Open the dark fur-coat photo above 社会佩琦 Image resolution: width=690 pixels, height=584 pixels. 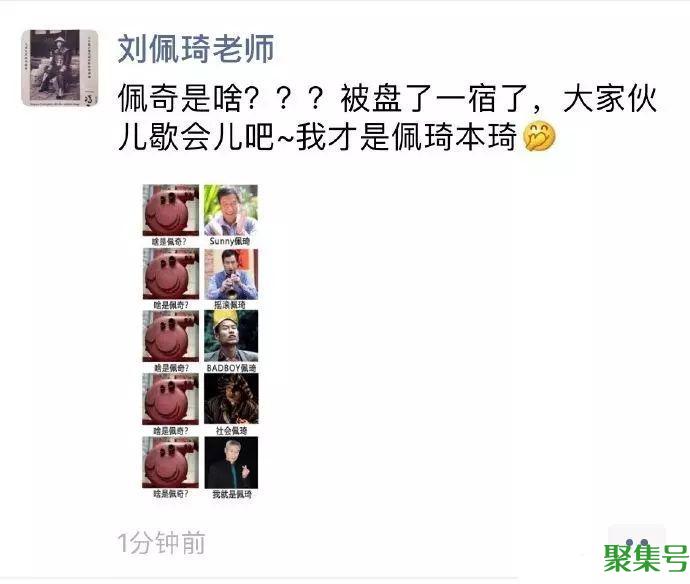(231, 399)
